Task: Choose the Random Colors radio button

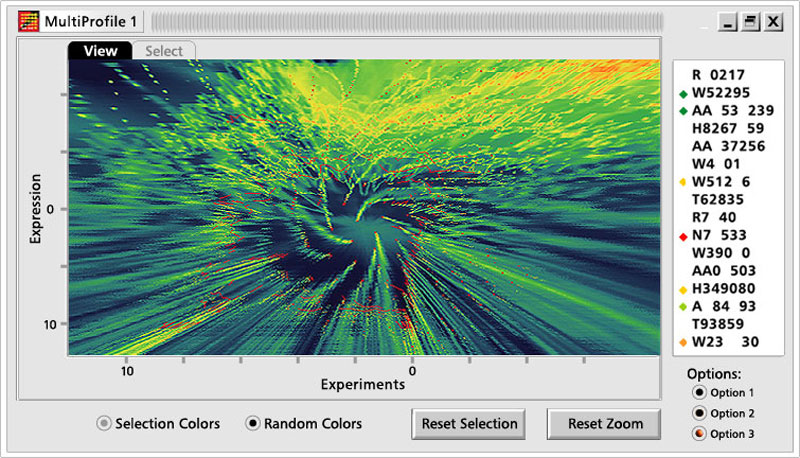Action: (x=253, y=423)
